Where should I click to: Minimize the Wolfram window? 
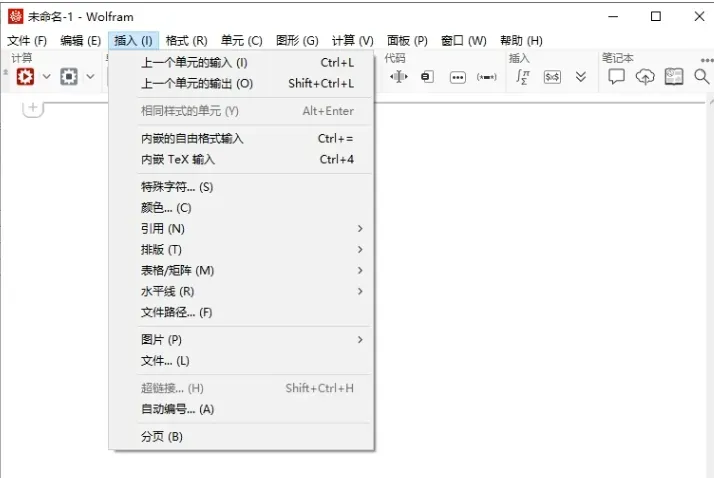[613, 16]
